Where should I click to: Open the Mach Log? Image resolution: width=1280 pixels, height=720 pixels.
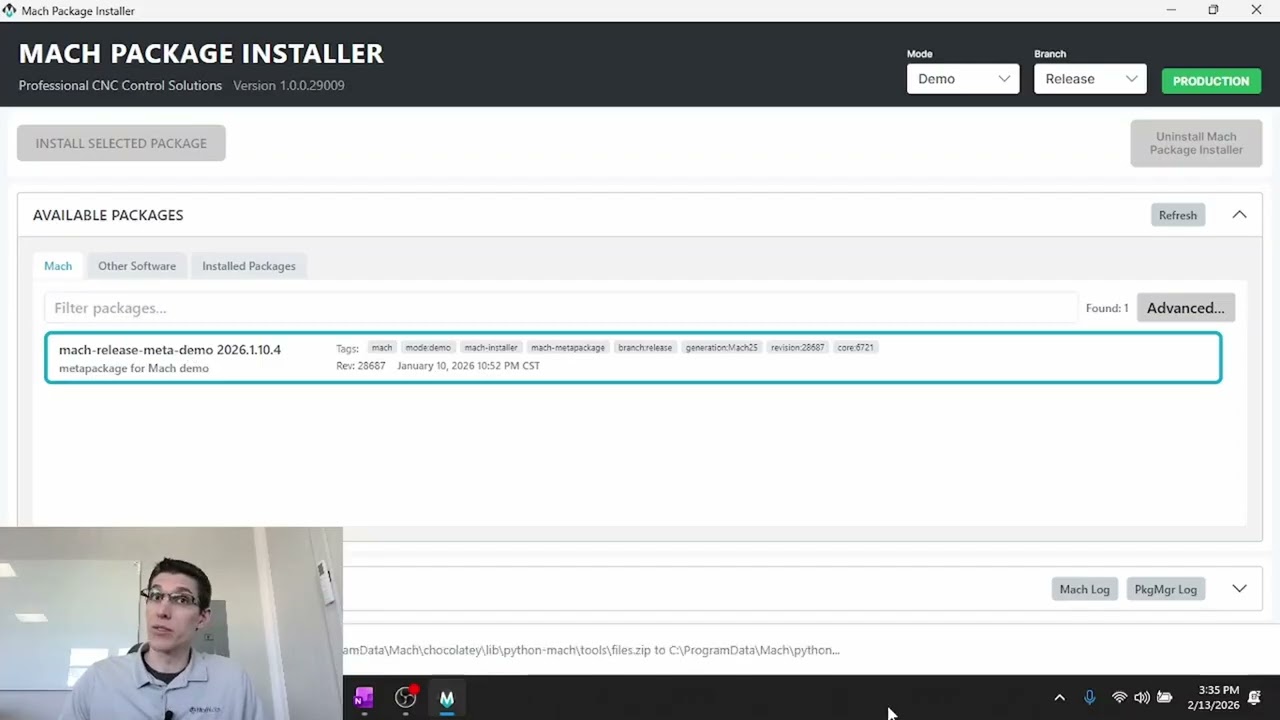tap(1085, 589)
